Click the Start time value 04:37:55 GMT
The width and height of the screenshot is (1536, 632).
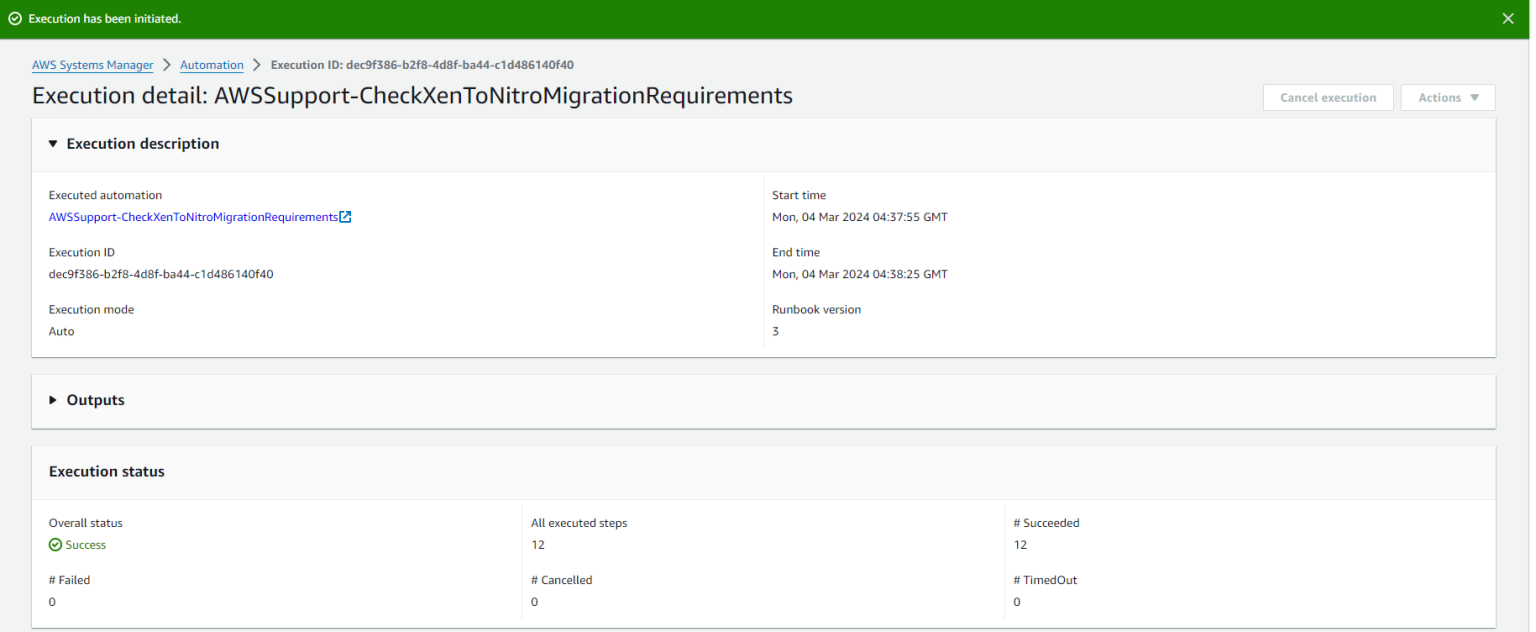(859, 217)
